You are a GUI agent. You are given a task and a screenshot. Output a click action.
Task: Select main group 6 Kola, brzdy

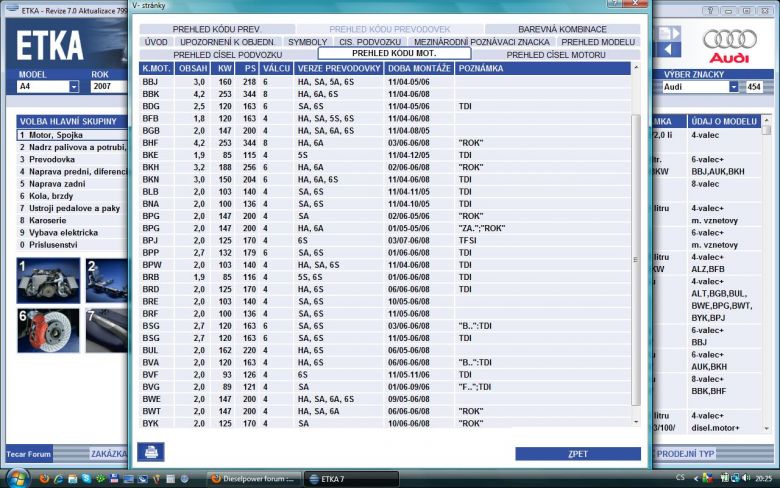click(x=72, y=196)
